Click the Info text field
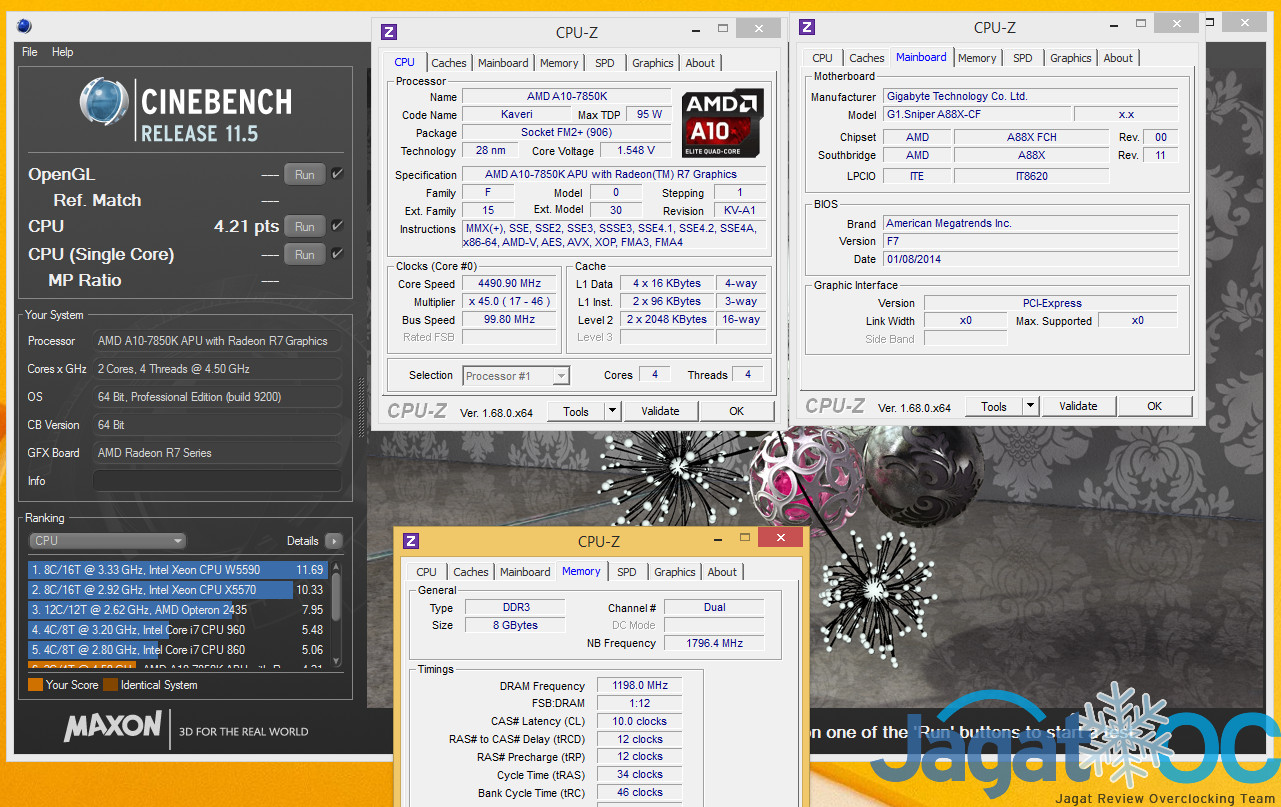 (x=217, y=481)
